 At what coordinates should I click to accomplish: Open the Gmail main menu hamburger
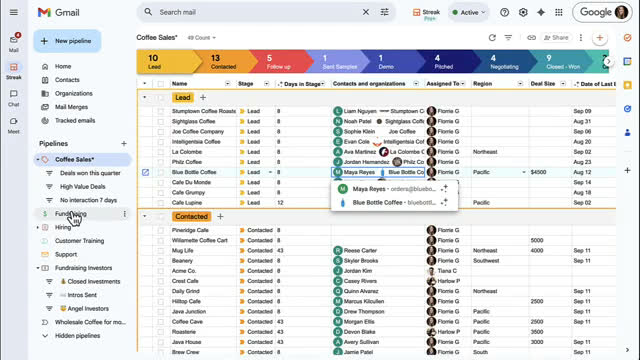pos(13,12)
